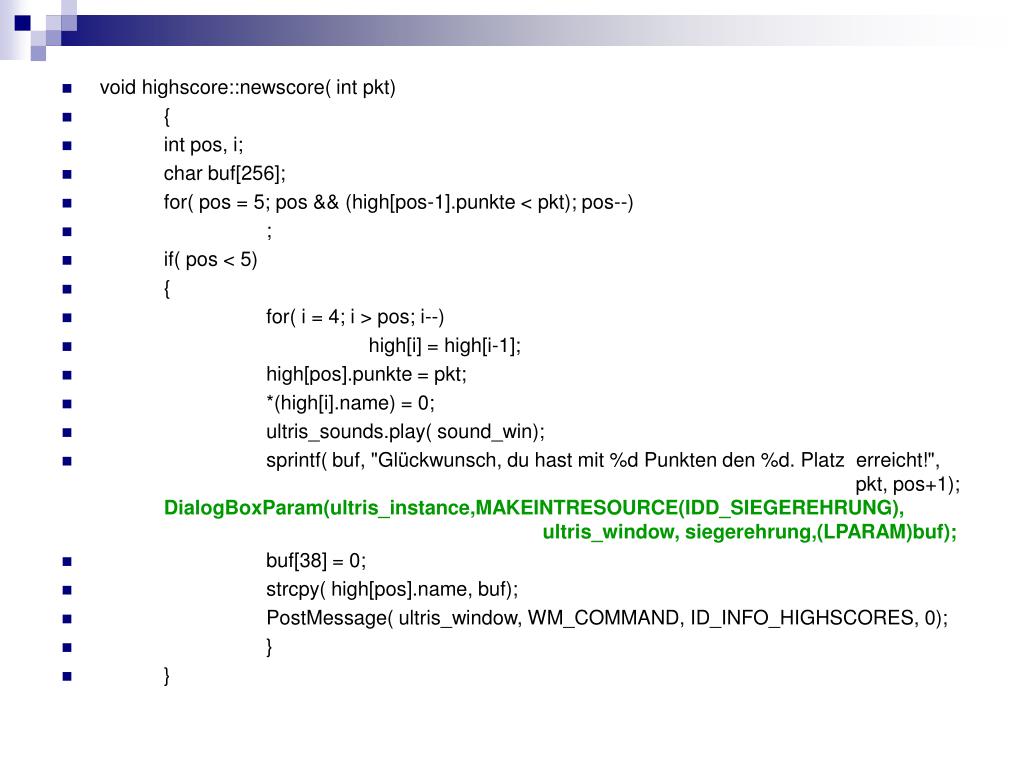Click "ultris_sounds.play( sound_win);"

[406, 432]
